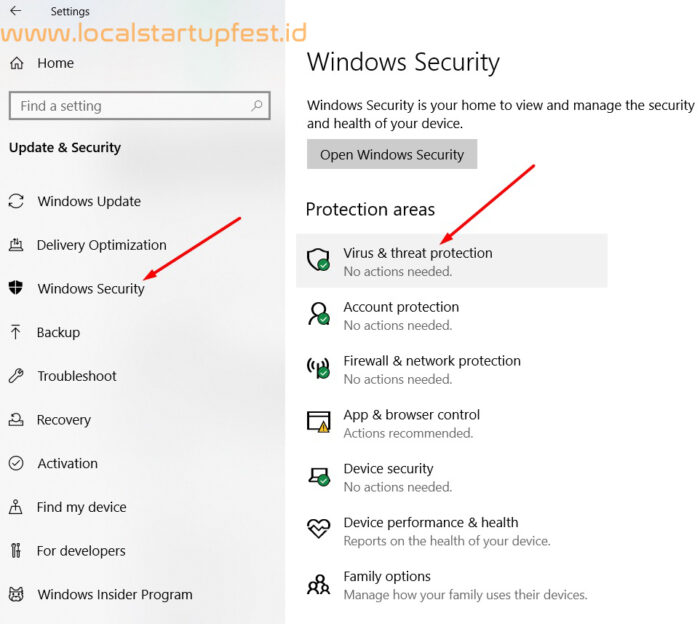Click the Virus & threat protection shield icon
Viewport: 700px width, 624px height.
(x=318, y=260)
